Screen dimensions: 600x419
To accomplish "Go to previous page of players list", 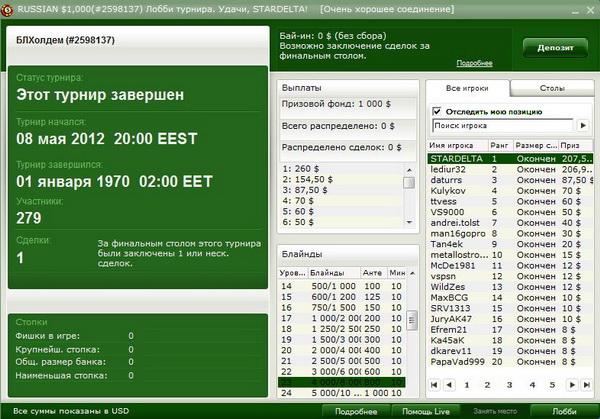I will pos(449,385).
